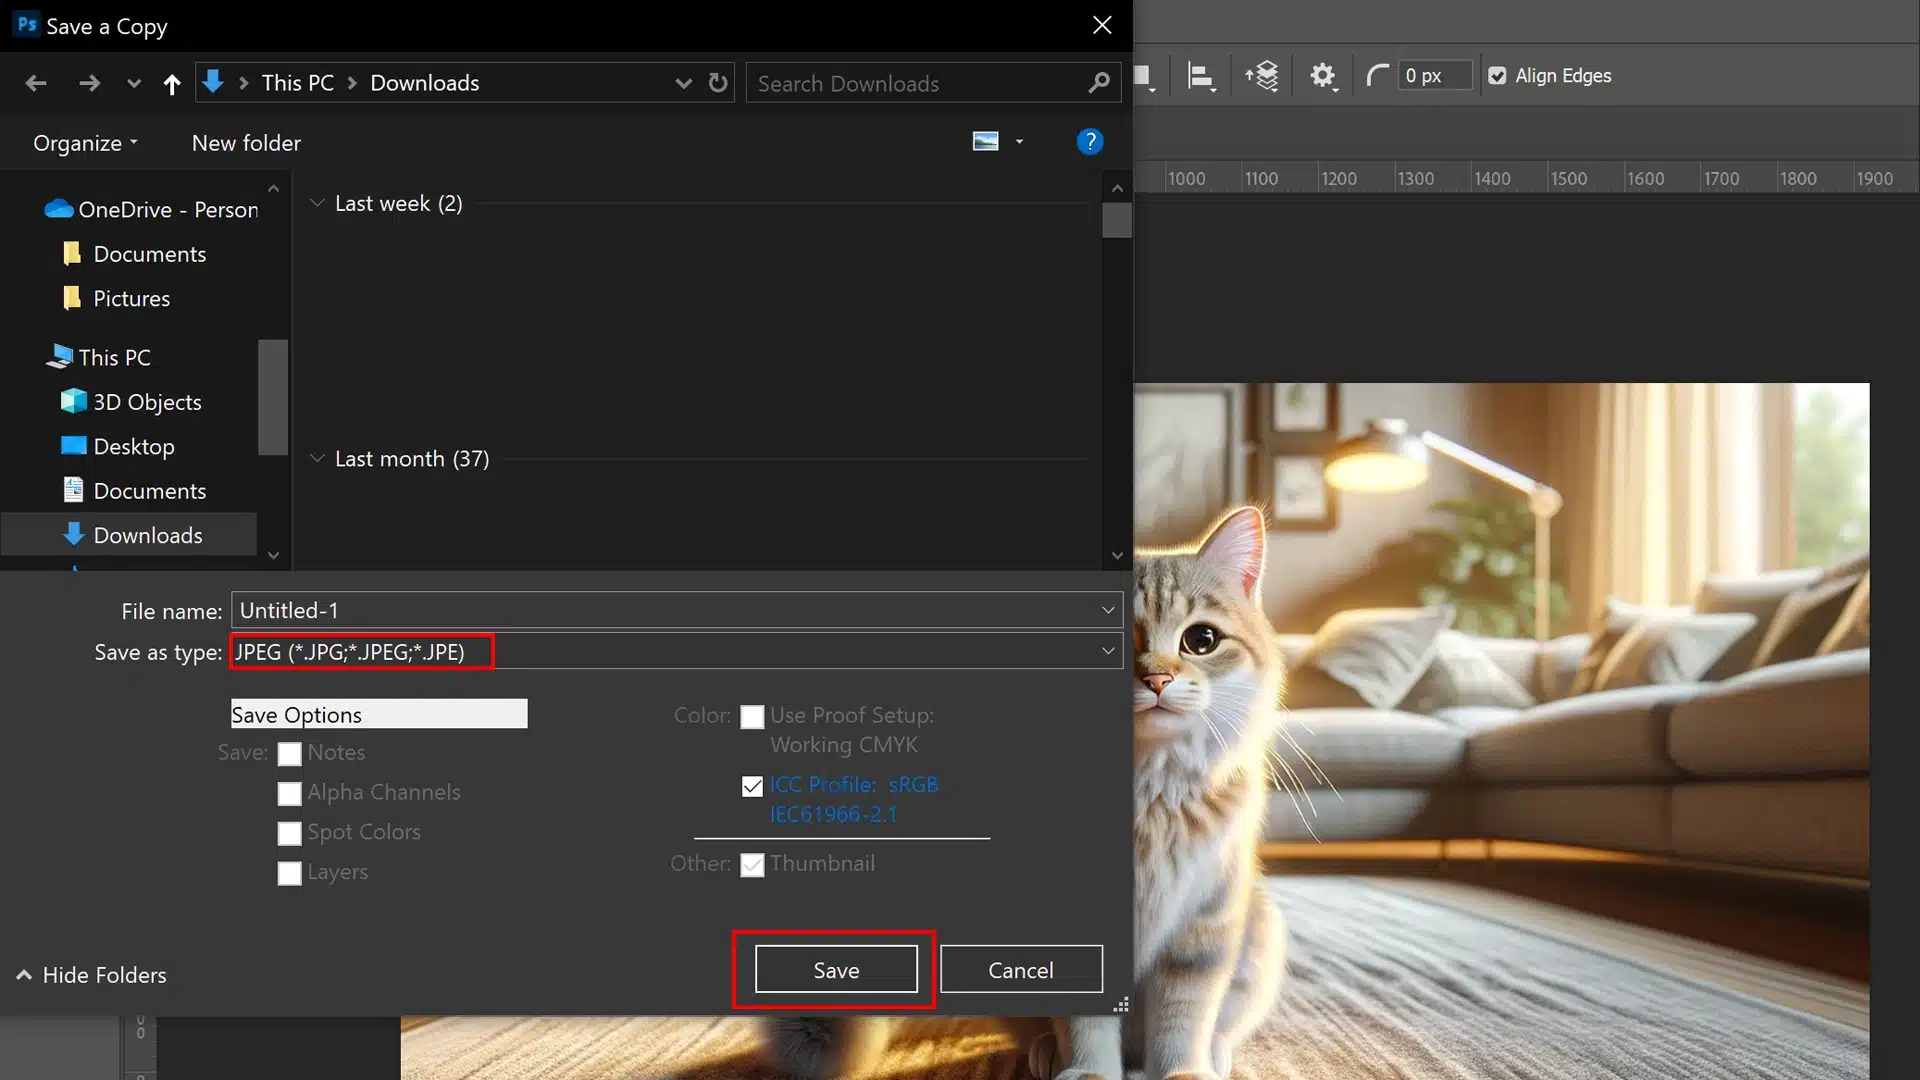The image size is (1920, 1080).
Task: Expand the breadcrumb root chevron
Action: click(243, 83)
